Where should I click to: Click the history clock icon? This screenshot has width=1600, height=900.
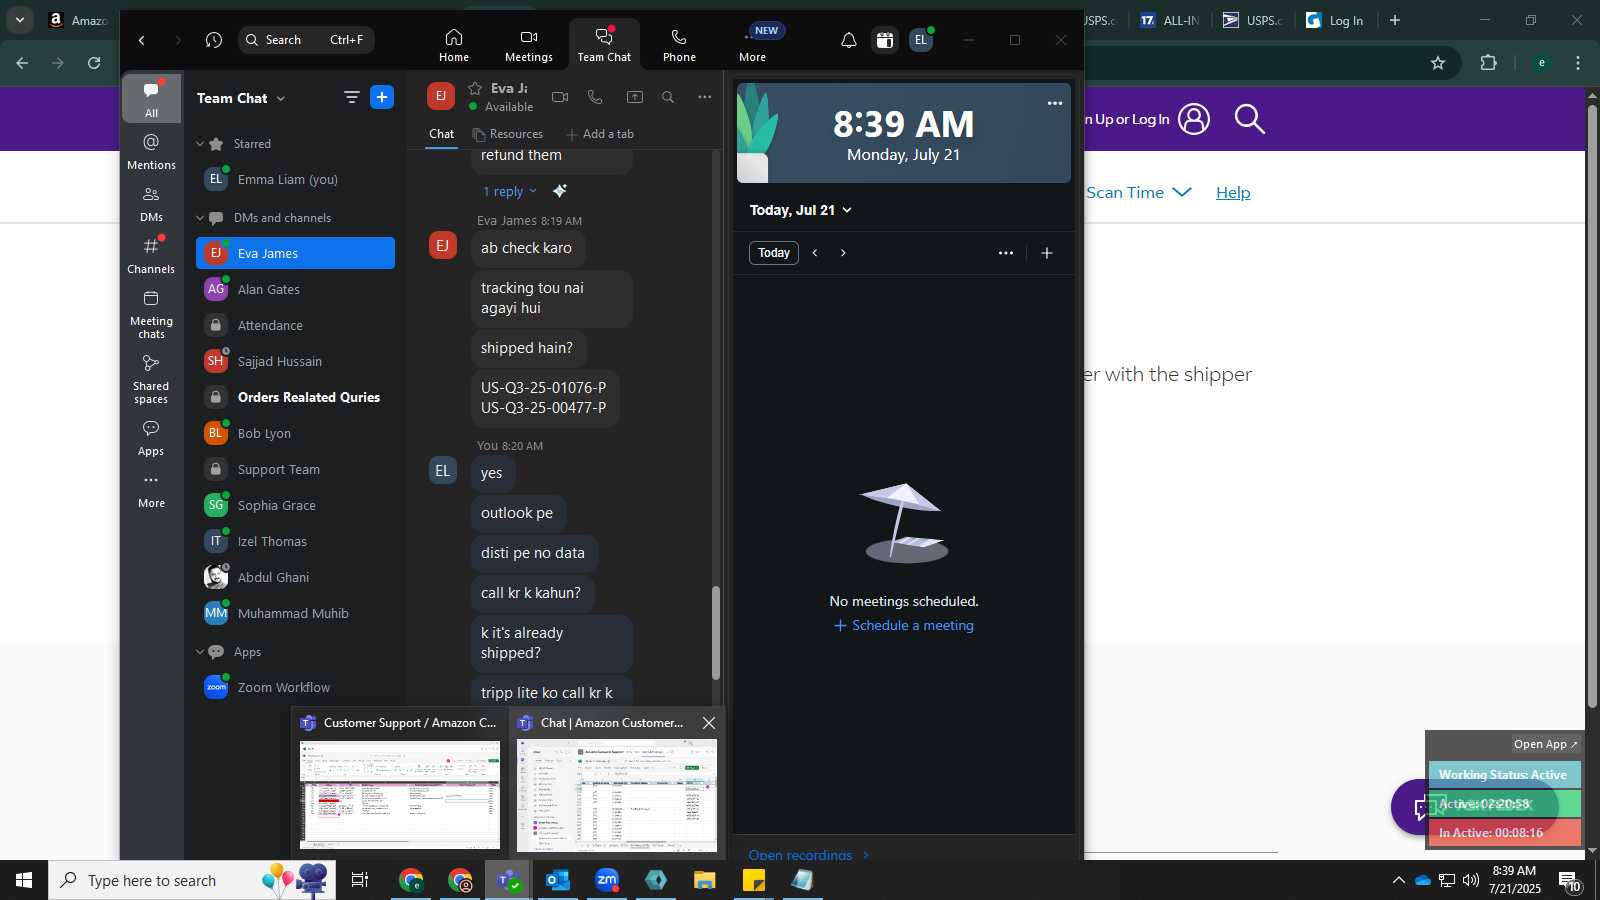(213, 40)
